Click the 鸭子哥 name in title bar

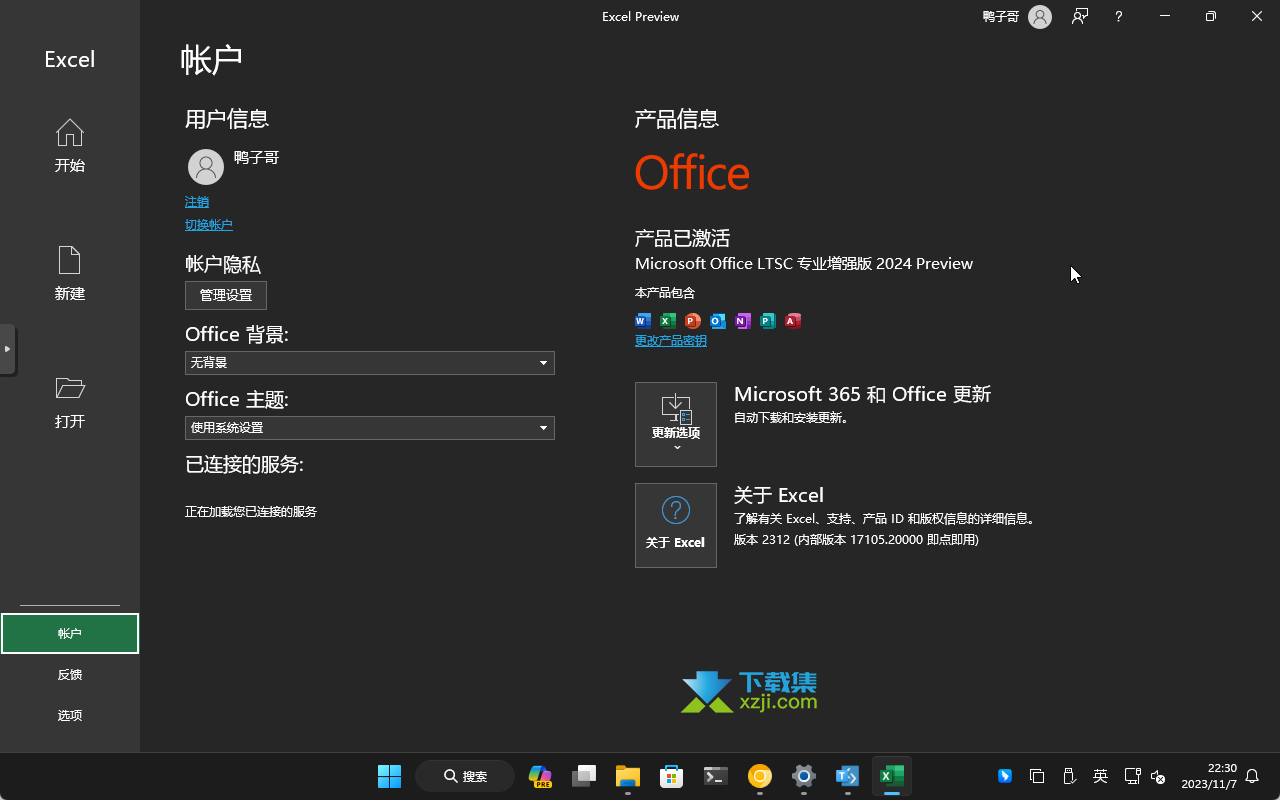coord(1000,17)
